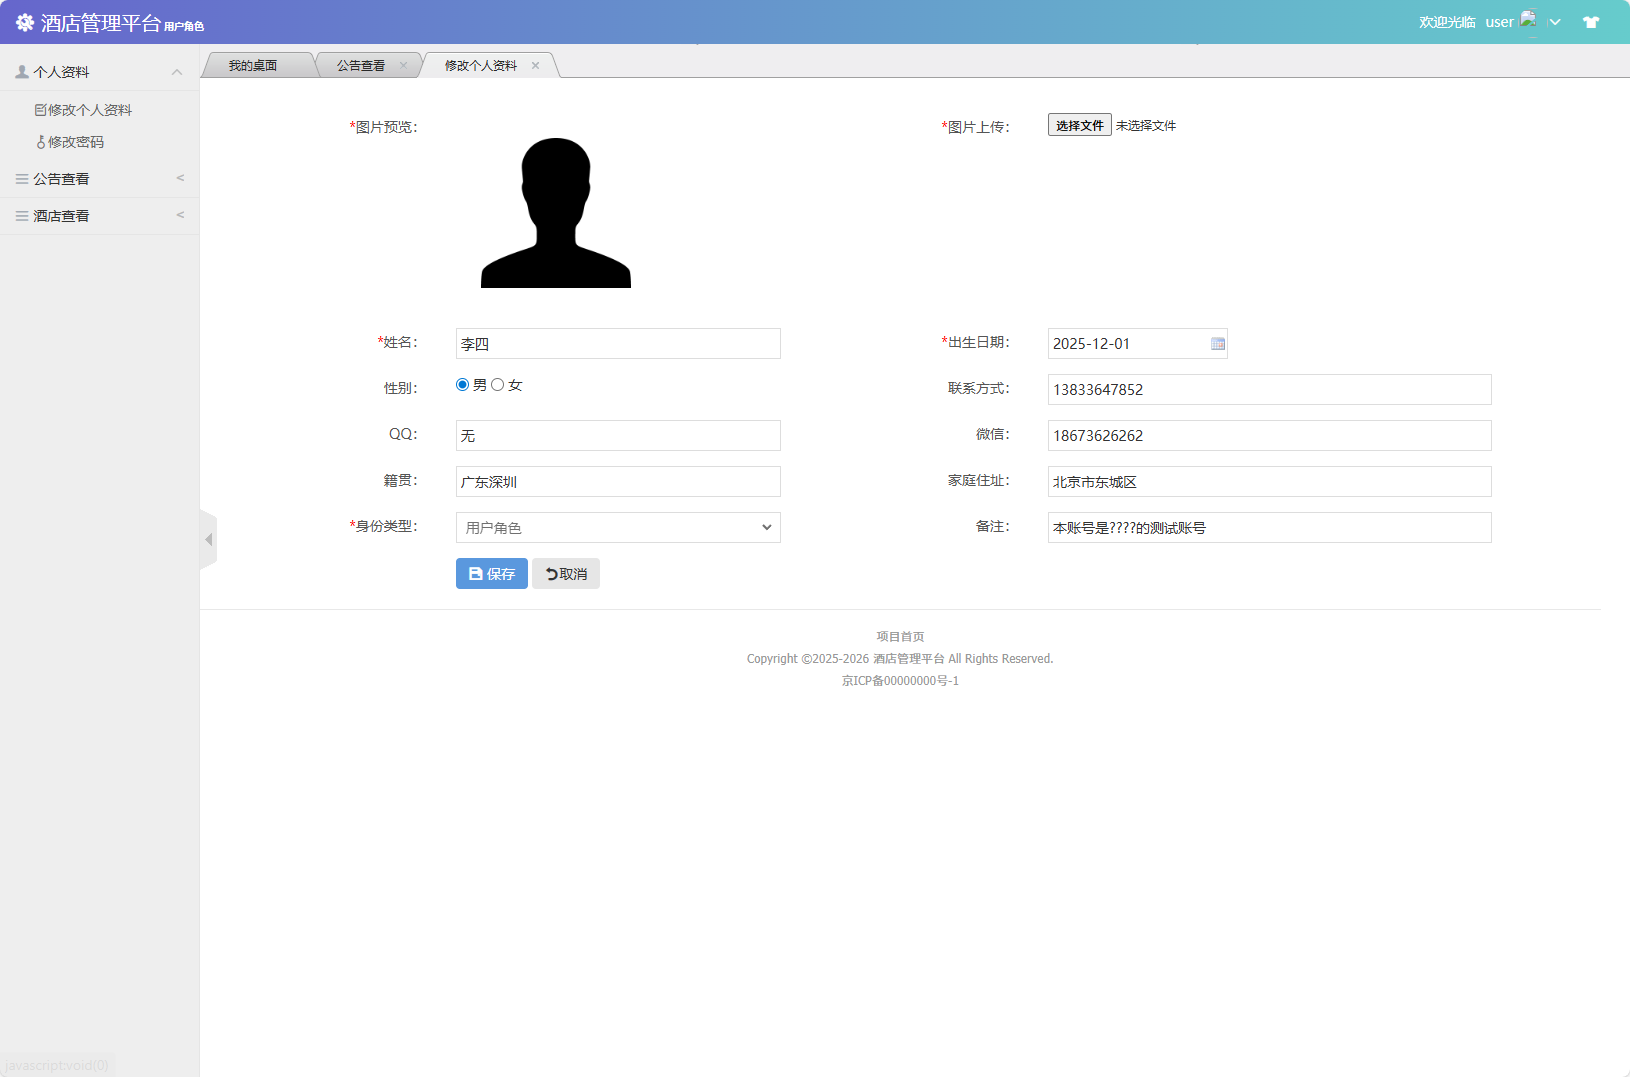Screen dimensions: 1630x1077
Task: Select the 女 gender radio button
Action: pyautogui.click(x=499, y=383)
